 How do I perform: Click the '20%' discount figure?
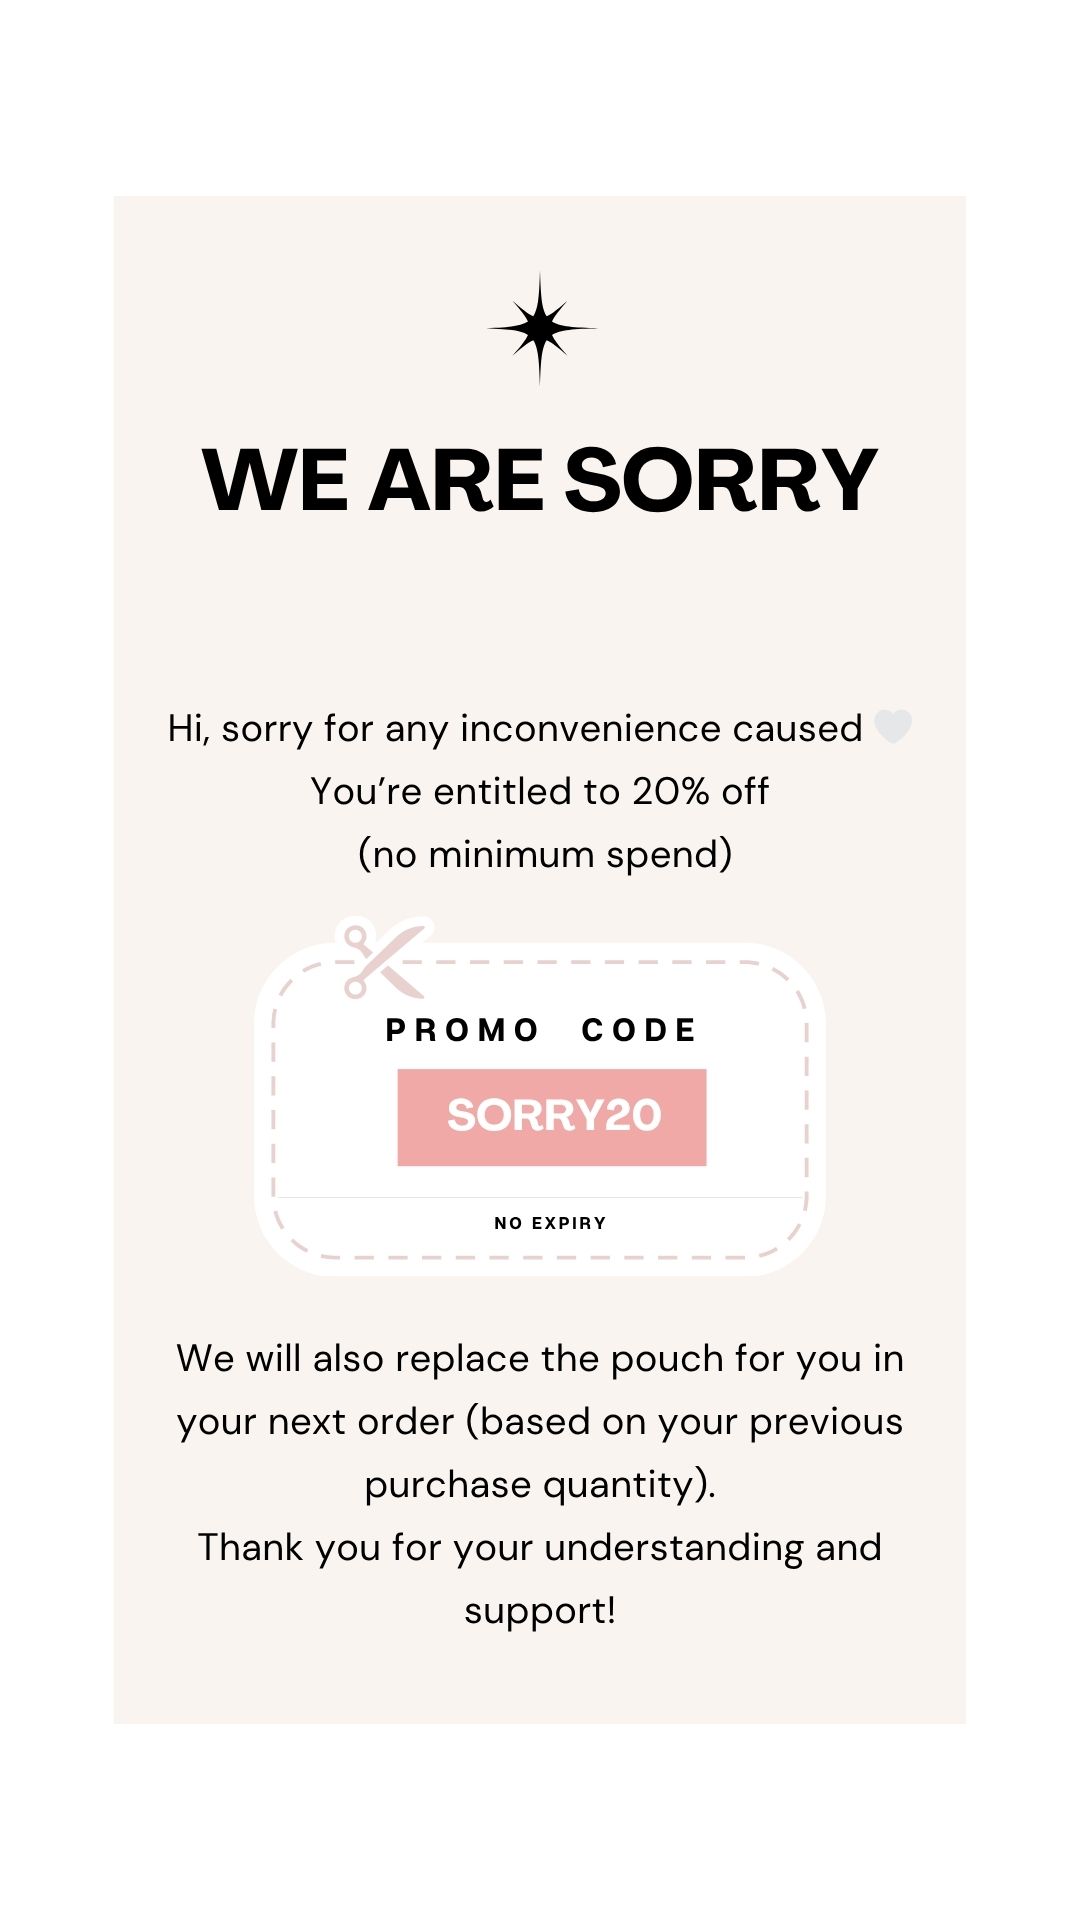[670, 792]
